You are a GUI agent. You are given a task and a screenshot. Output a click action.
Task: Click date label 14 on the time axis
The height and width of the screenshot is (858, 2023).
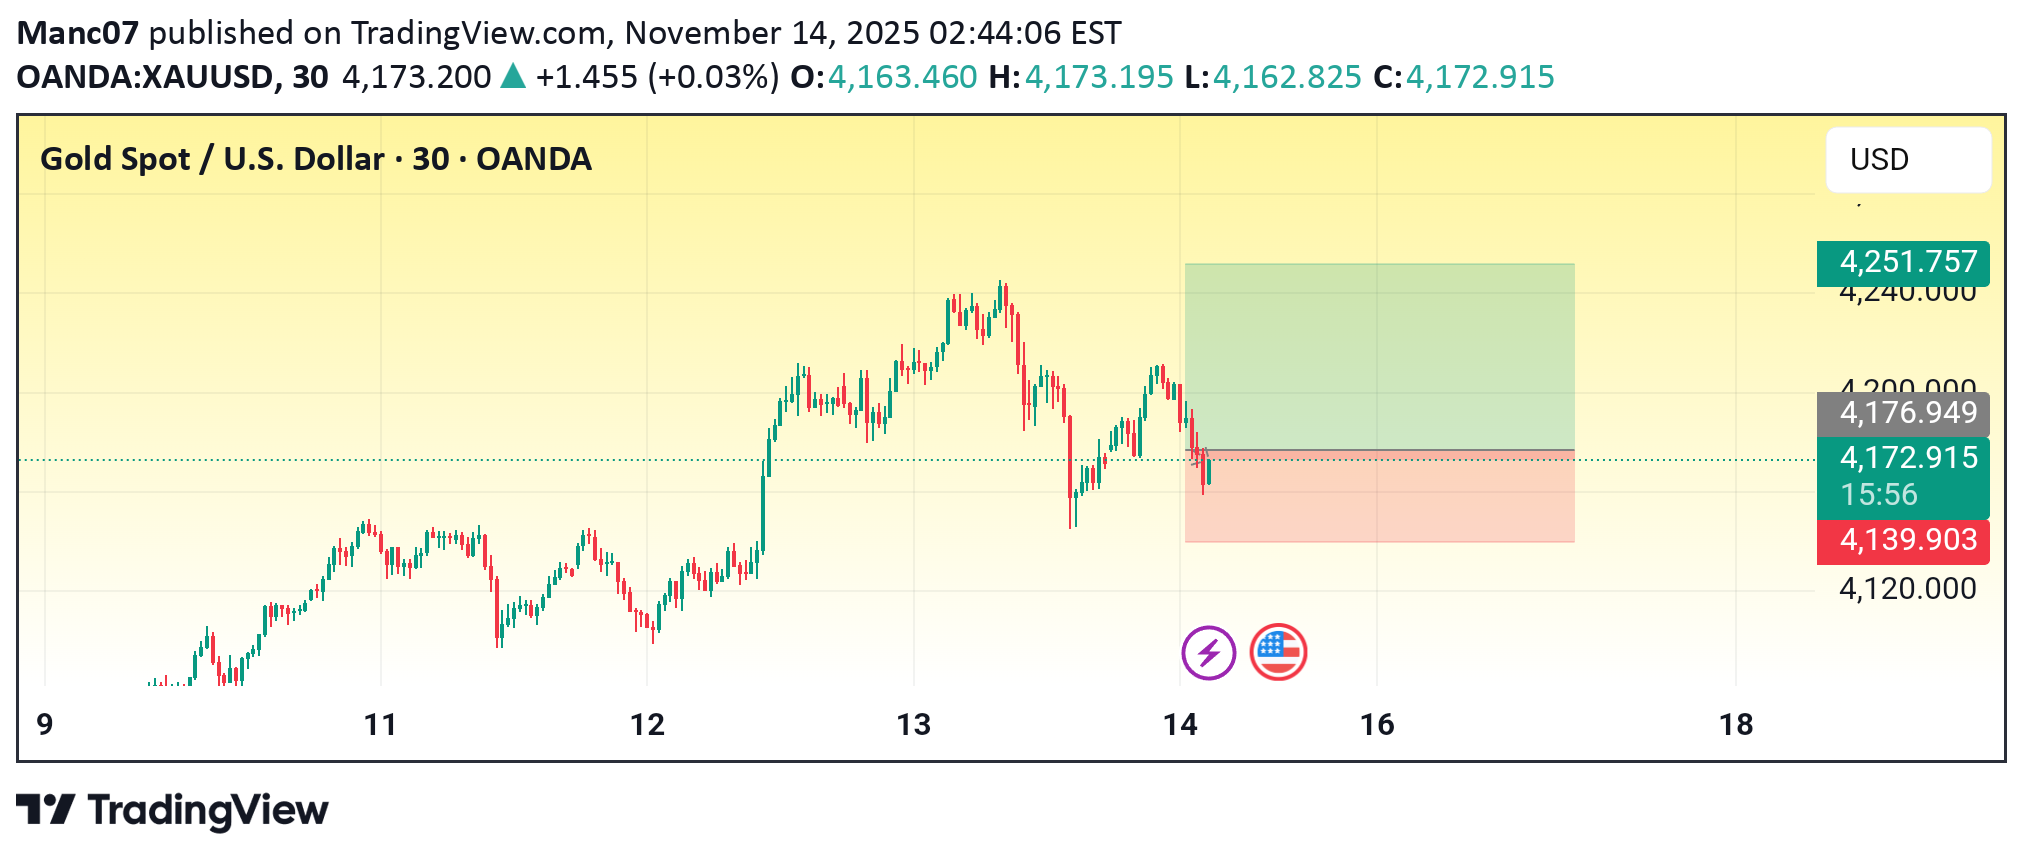pos(1180,725)
